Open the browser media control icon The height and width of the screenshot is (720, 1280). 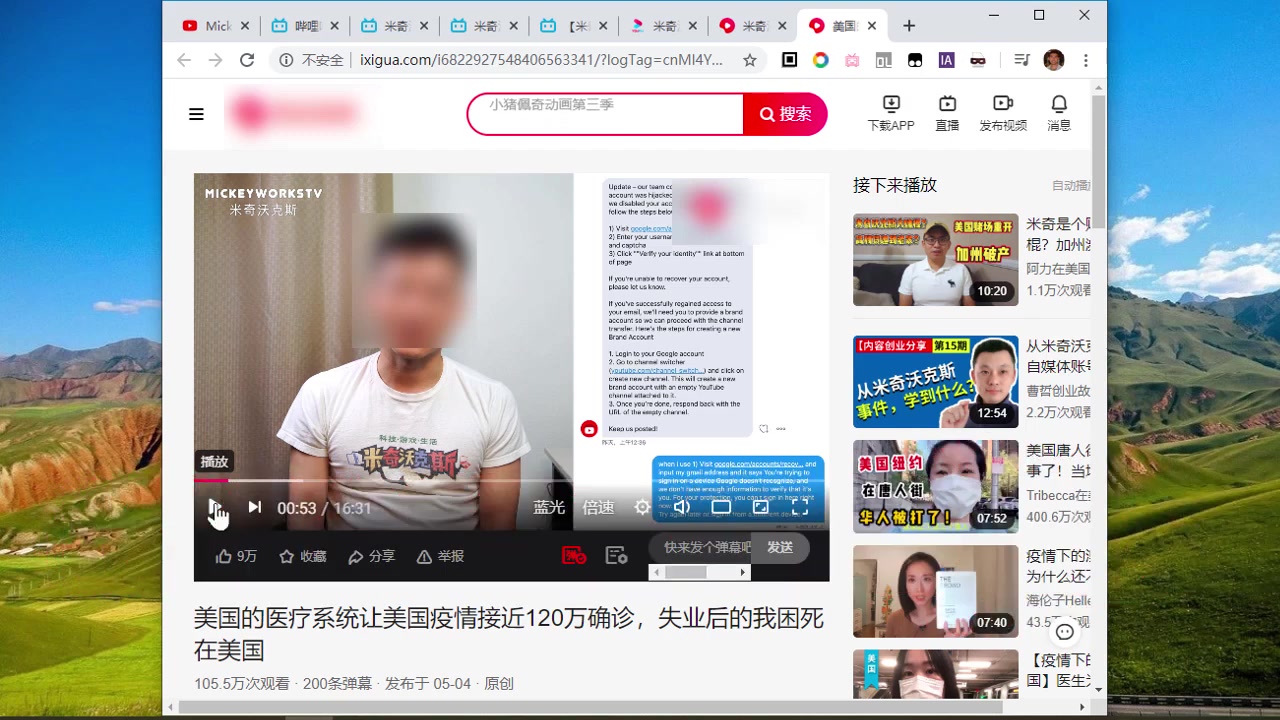(x=1021, y=60)
